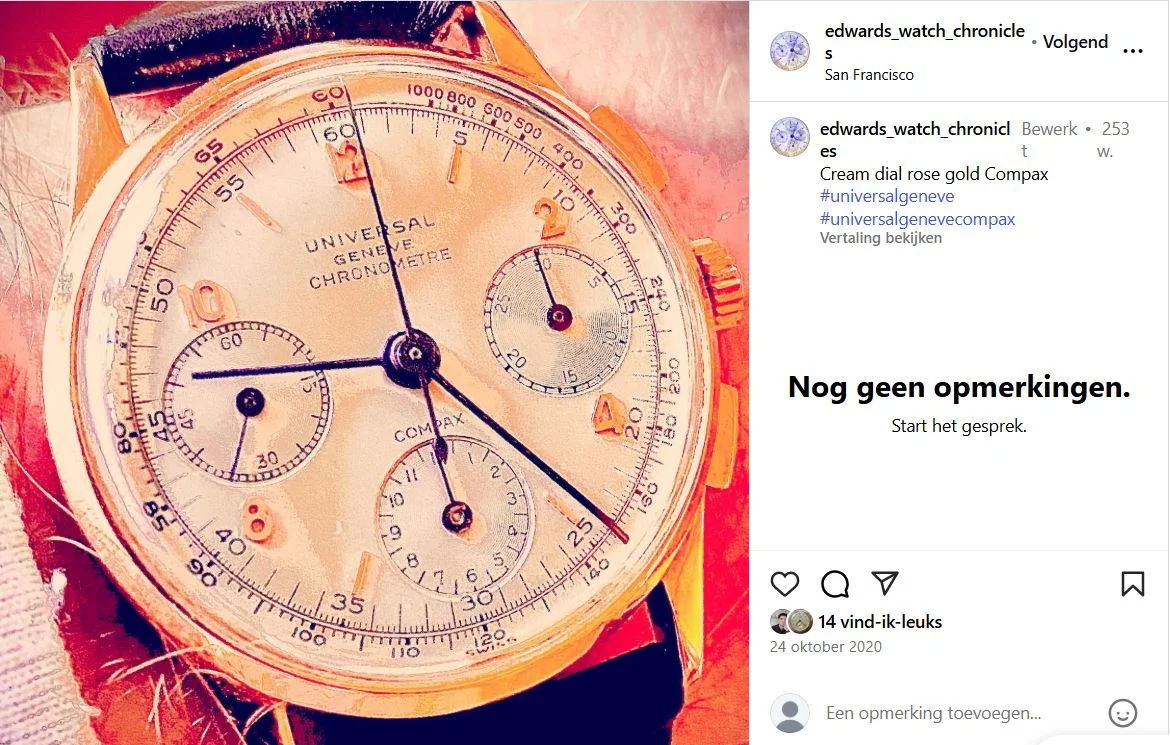1170x745 pixels.
Task: Open the San Francisco location link
Action: pyautogui.click(x=869, y=75)
